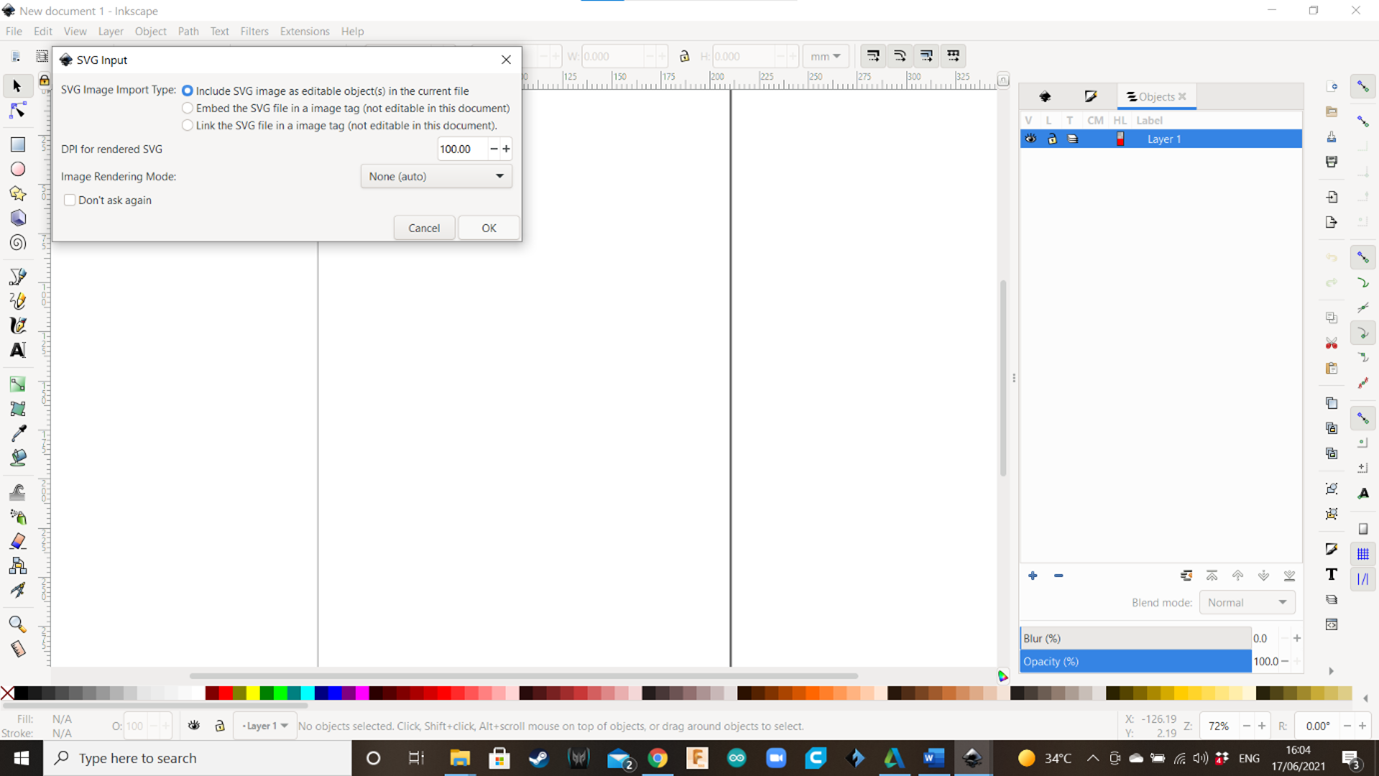Open the File menu

point(14,31)
